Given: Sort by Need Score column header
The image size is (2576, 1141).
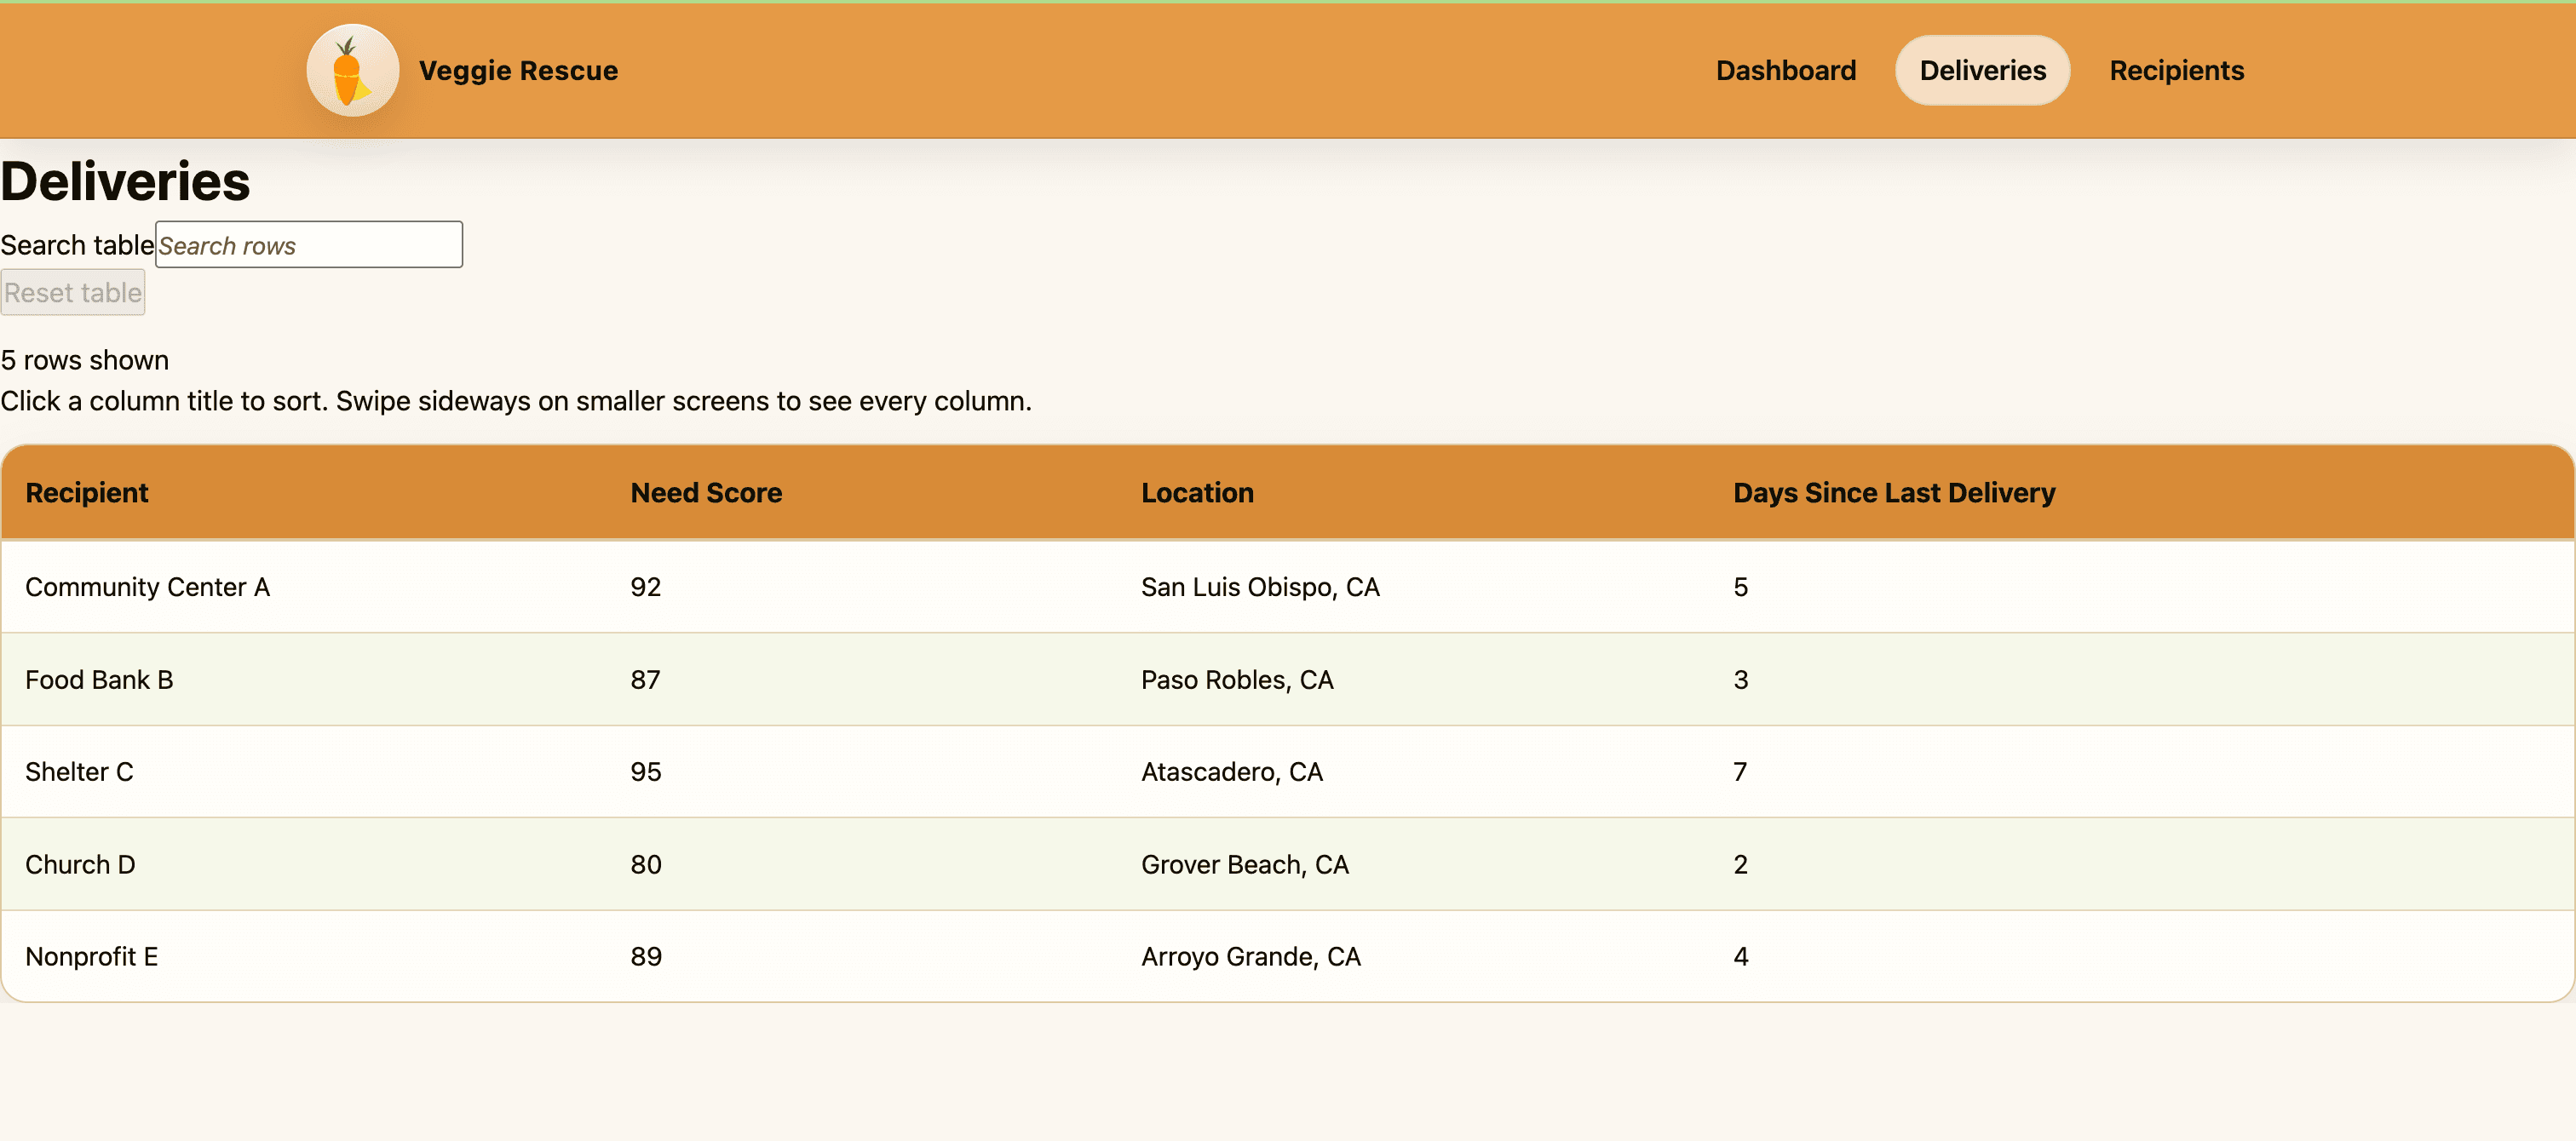Looking at the screenshot, I should [706, 493].
